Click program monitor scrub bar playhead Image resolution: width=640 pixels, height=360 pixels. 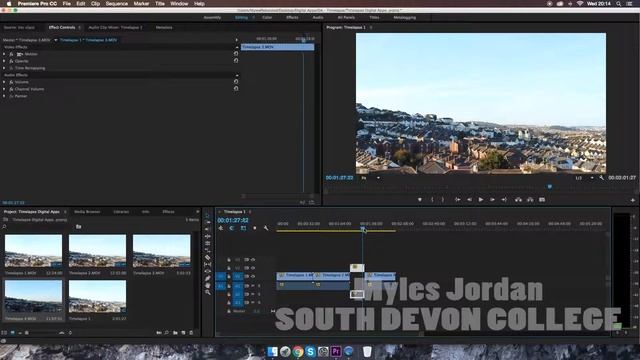click(550, 187)
